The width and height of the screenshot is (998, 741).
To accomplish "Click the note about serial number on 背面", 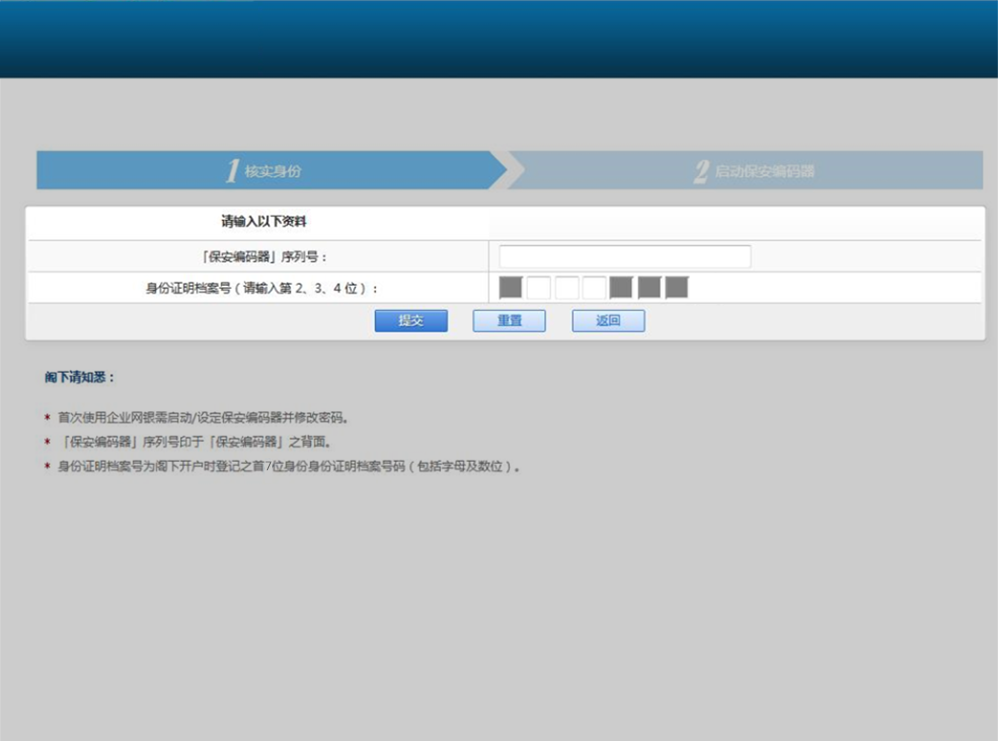I will click(x=194, y=441).
